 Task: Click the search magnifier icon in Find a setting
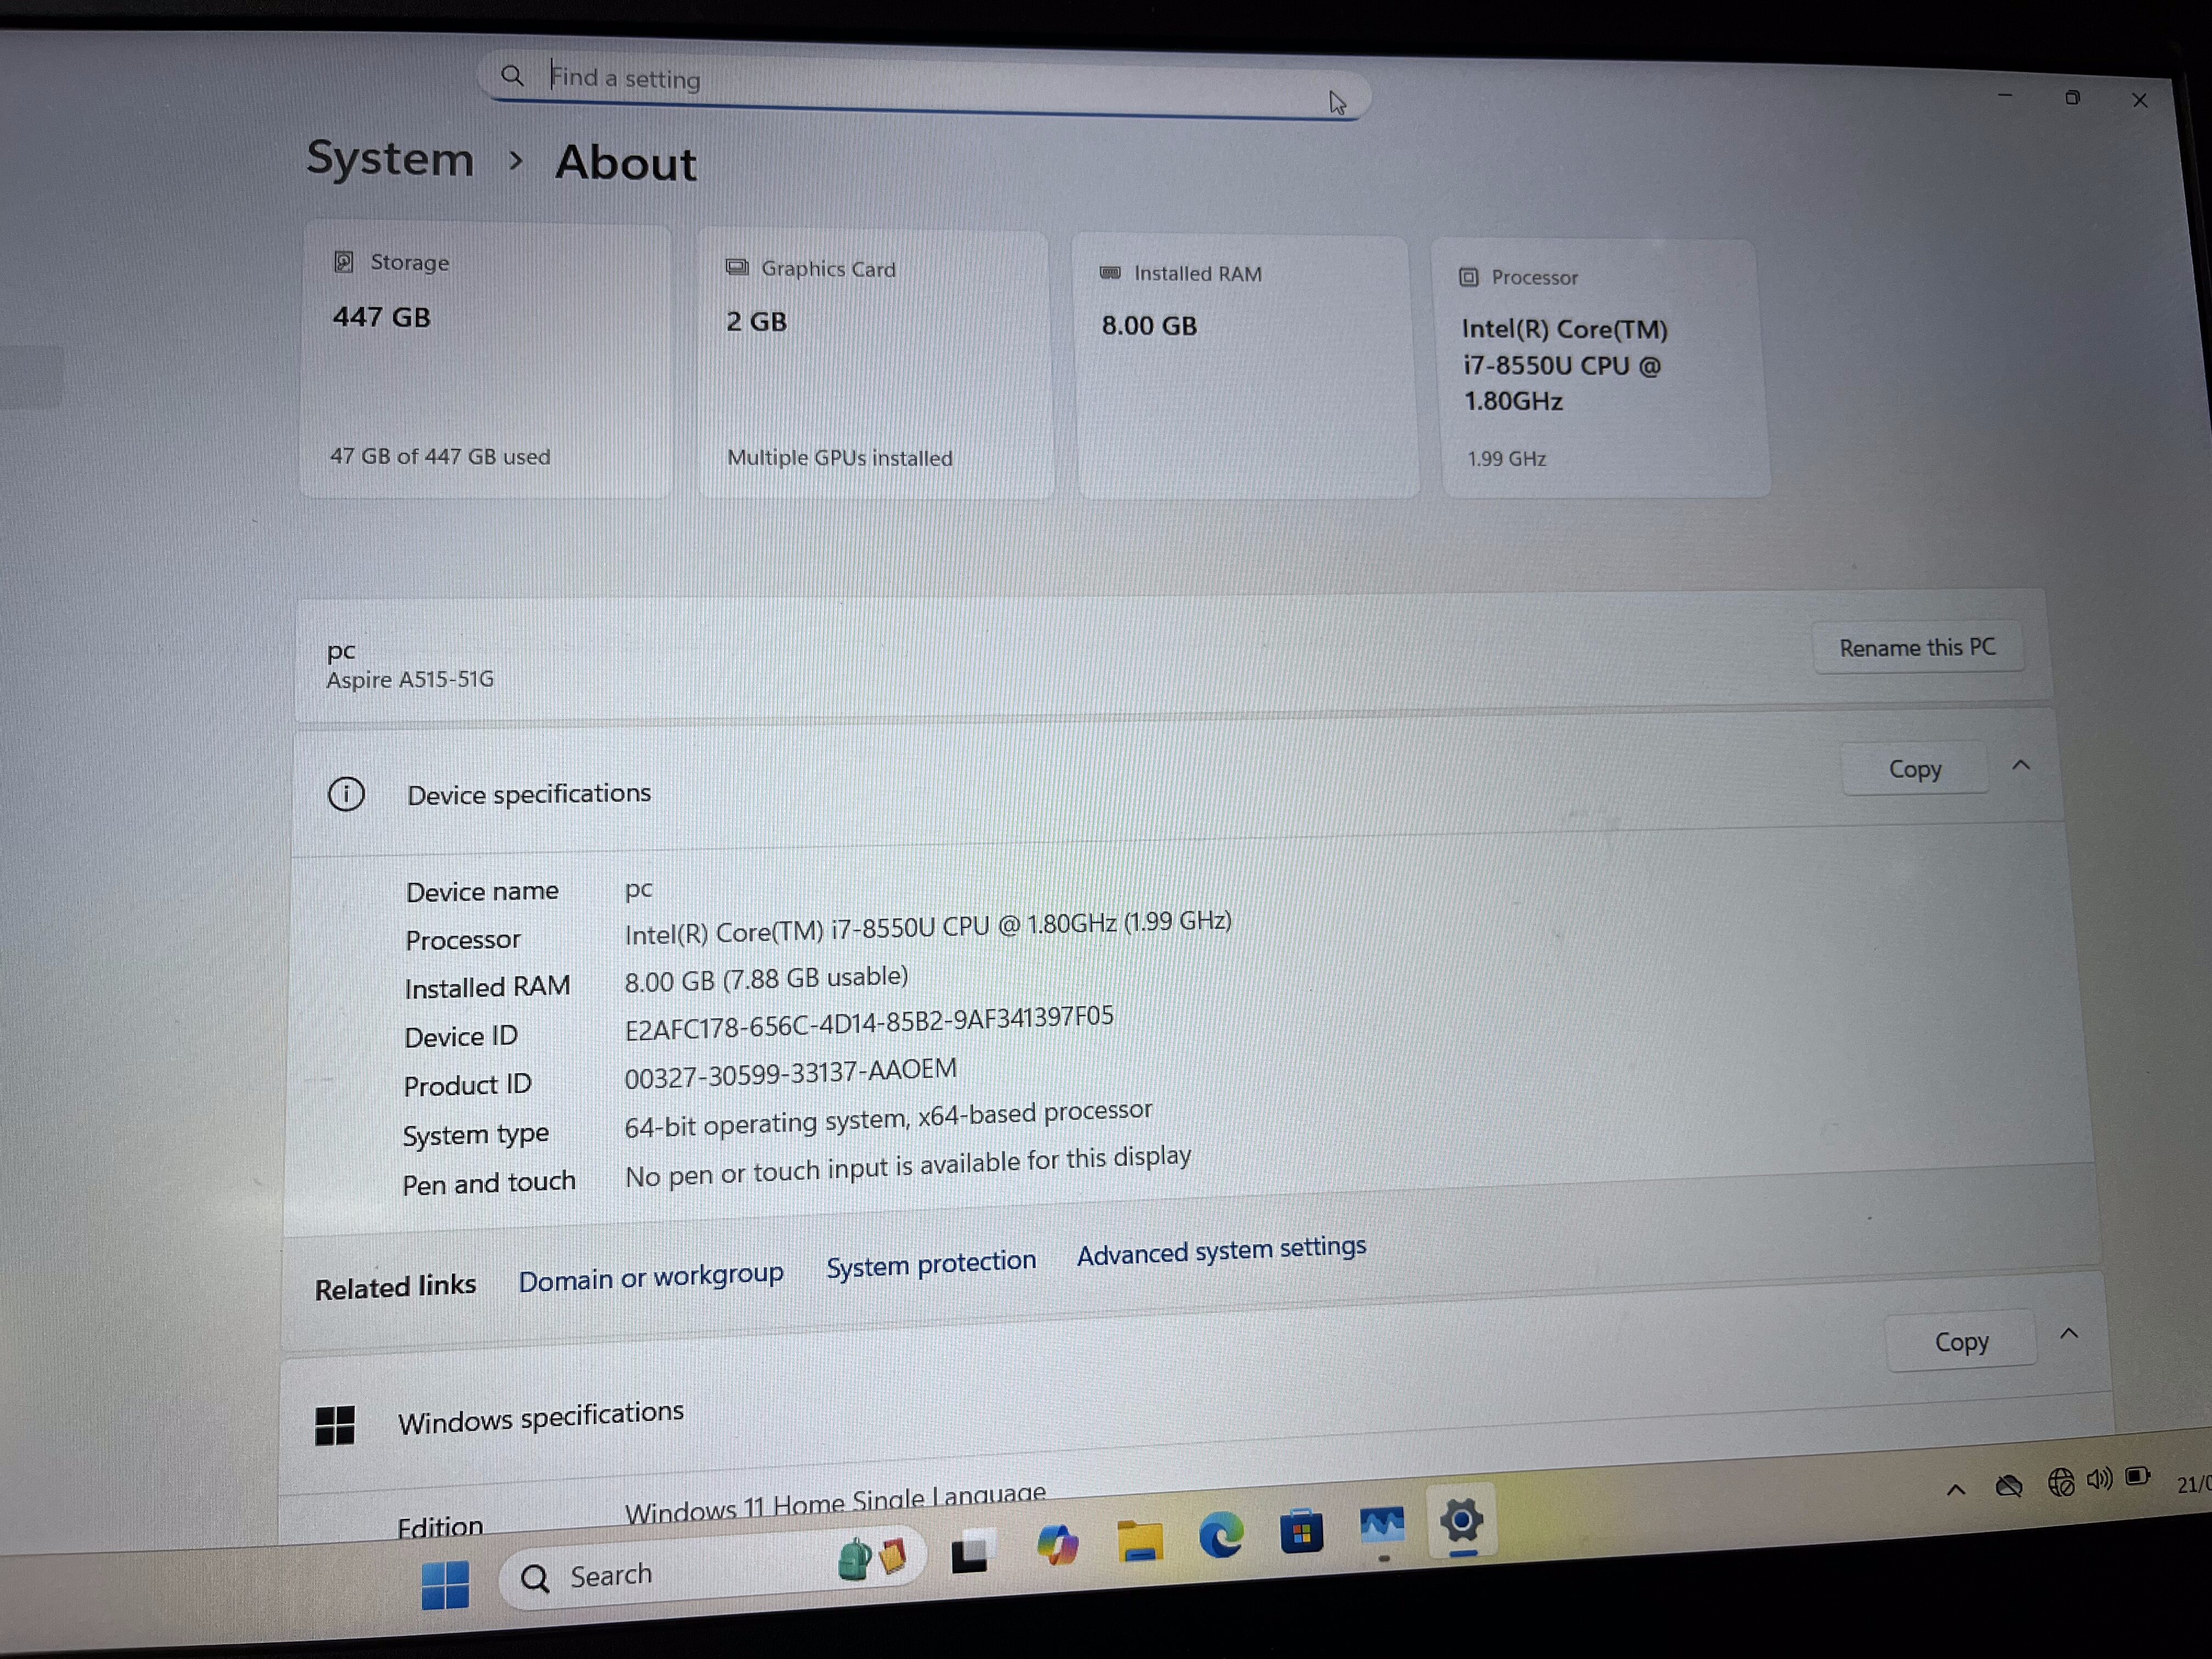pyautogui.click(x=512, y=75)
